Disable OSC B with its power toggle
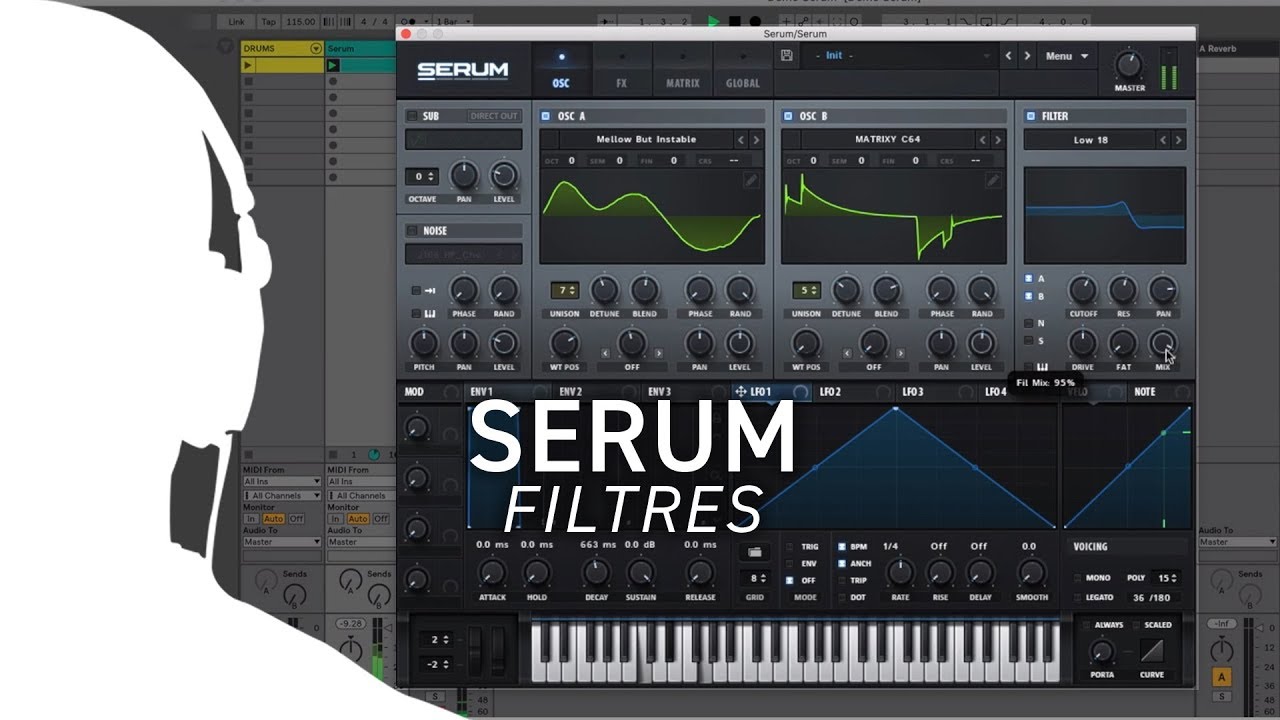Image resolution: width=1280 pixels, height=720 pixels. click(787, 116)
